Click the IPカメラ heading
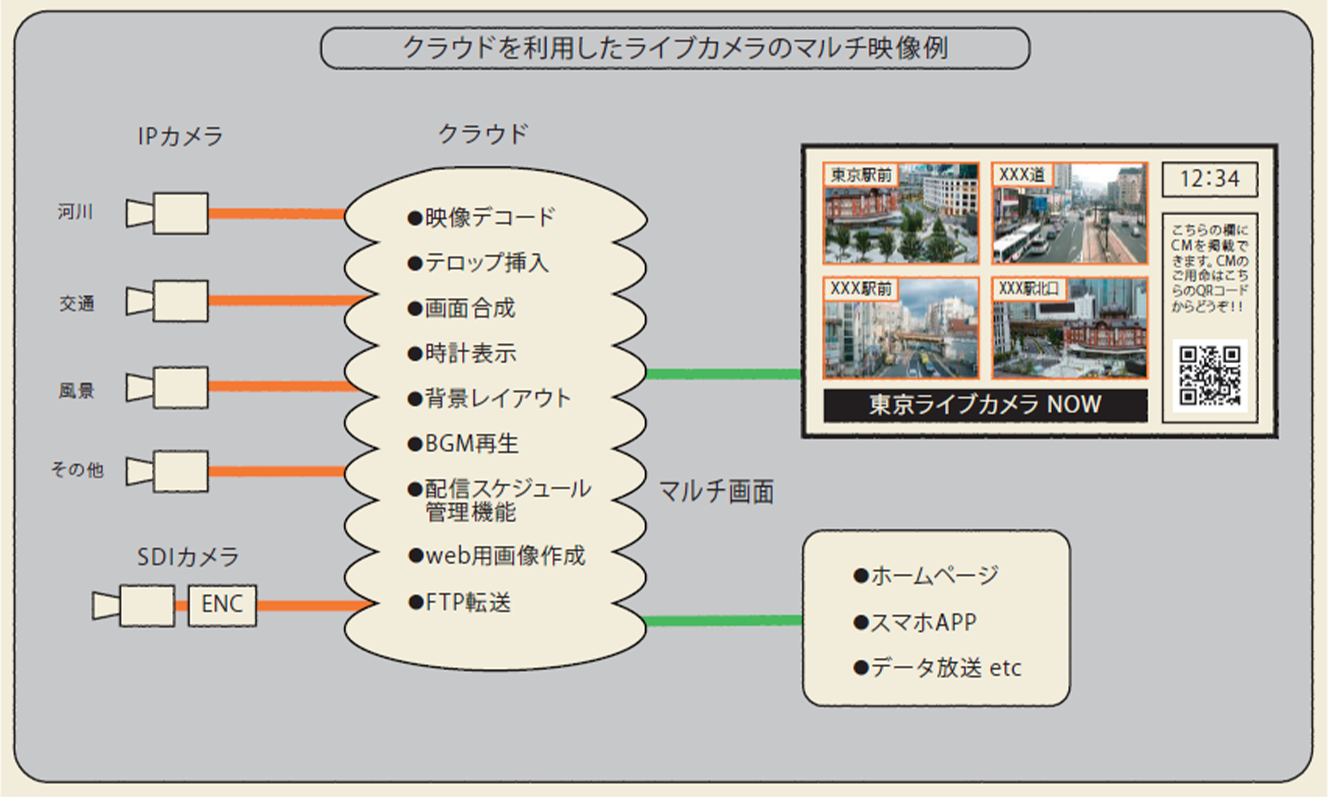This screenshot has height=797, width=1329. click(x=180, y=137)
